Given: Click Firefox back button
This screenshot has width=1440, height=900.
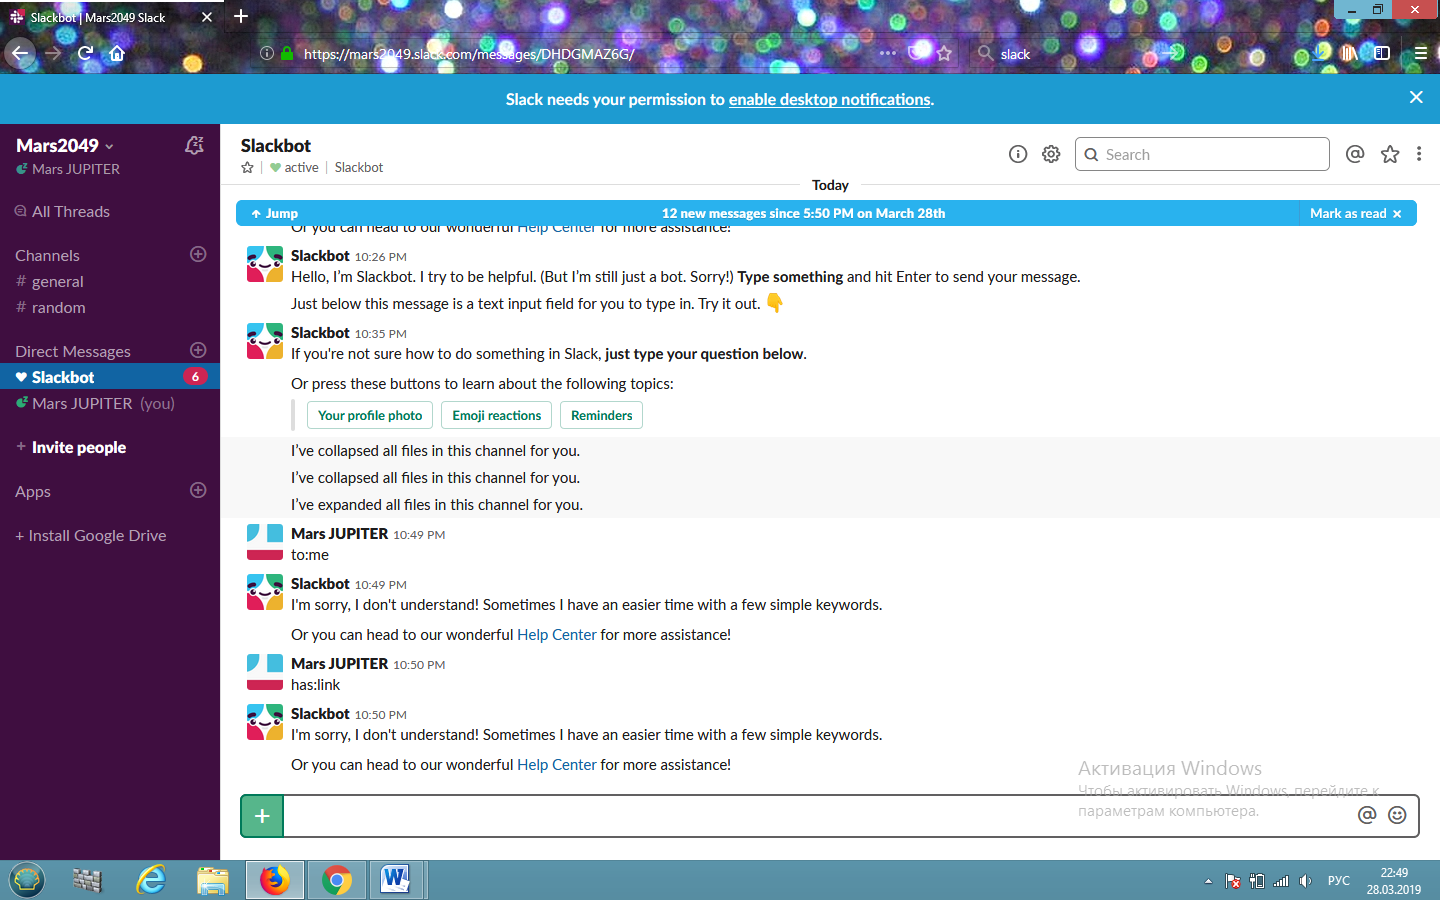Looking at the screenshot, I should tap(20, 53).
